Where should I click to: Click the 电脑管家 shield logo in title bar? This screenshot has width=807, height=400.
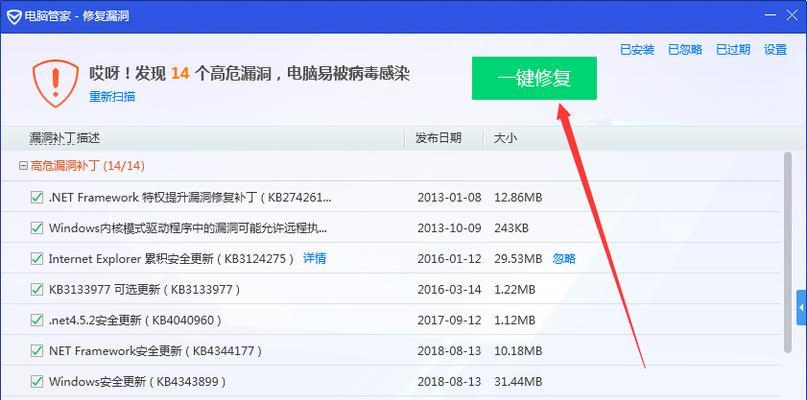coord(14,16)
